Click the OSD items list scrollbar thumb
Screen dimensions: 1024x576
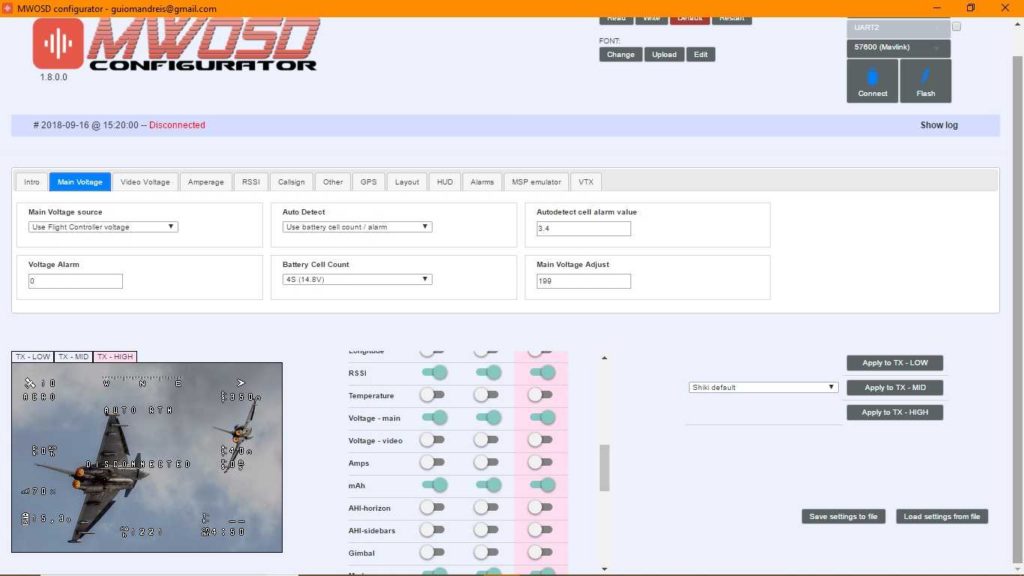[604, 468]
